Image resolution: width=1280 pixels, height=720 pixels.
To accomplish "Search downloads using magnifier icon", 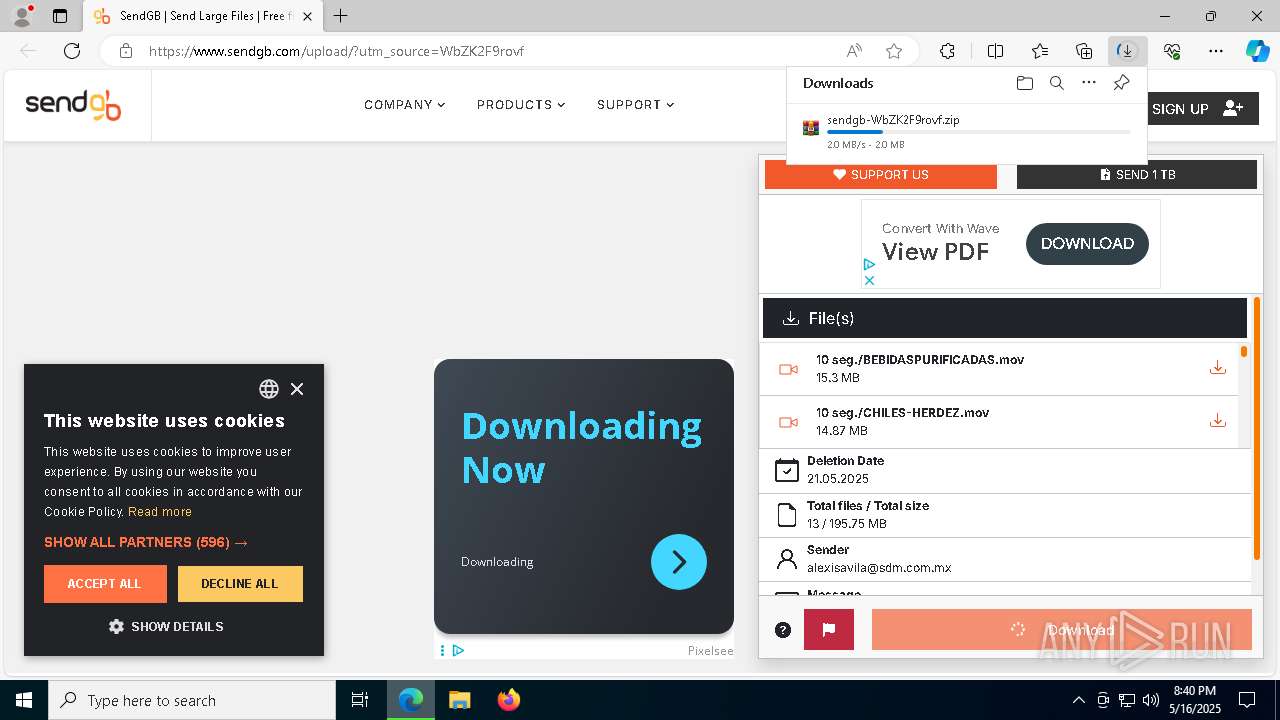I will point(1056,83).
